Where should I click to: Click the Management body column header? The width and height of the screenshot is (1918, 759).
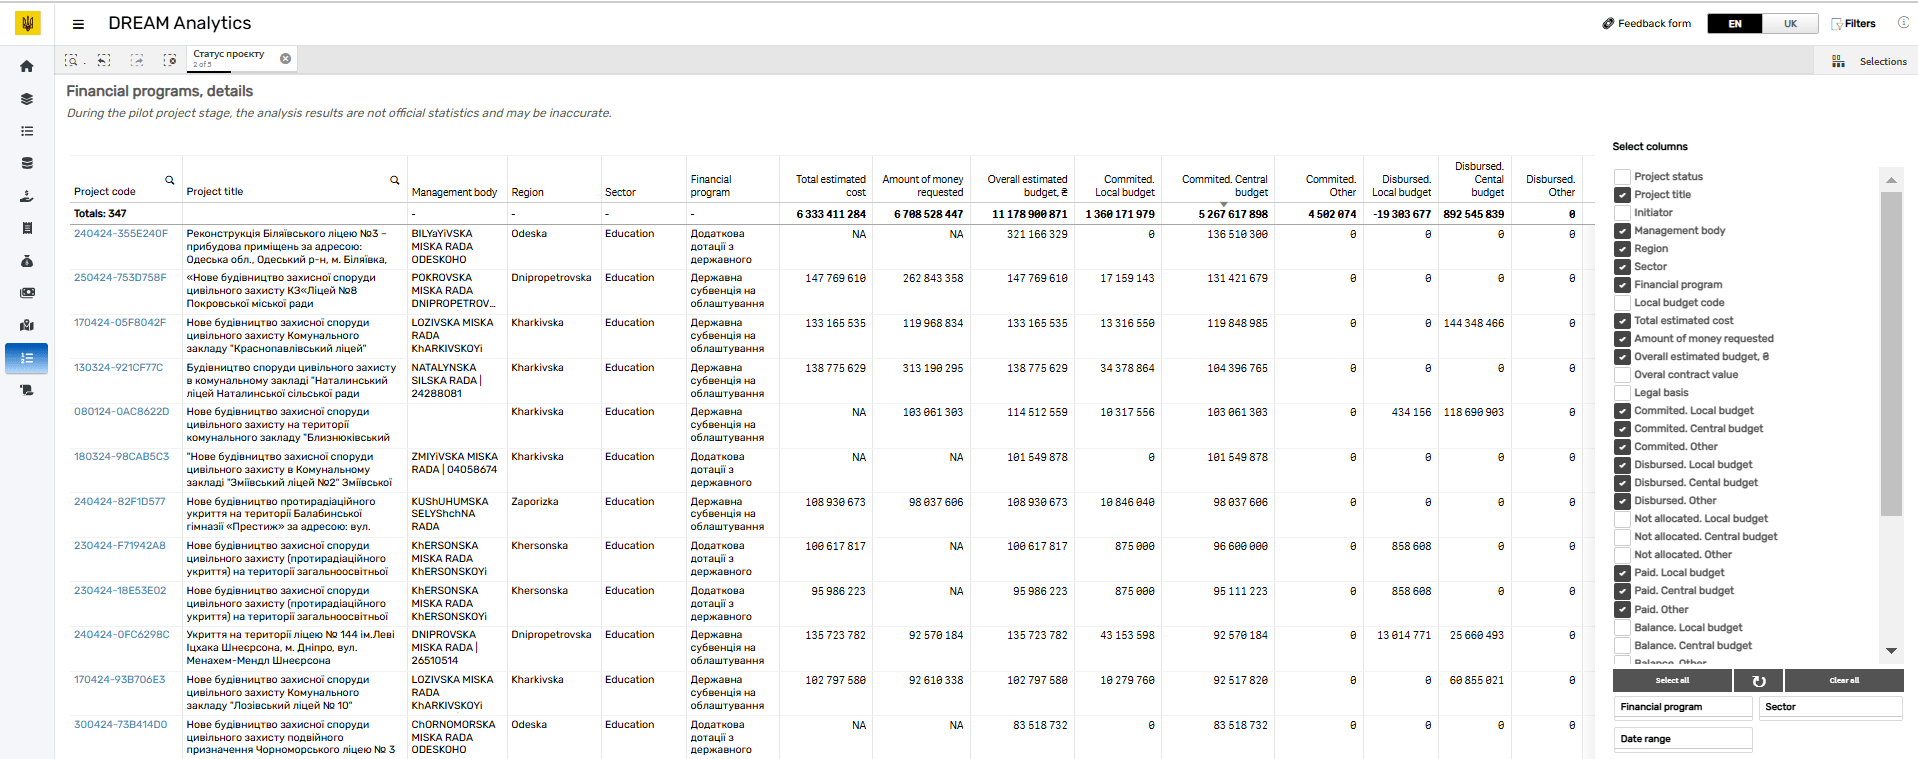tap(454, 192)
